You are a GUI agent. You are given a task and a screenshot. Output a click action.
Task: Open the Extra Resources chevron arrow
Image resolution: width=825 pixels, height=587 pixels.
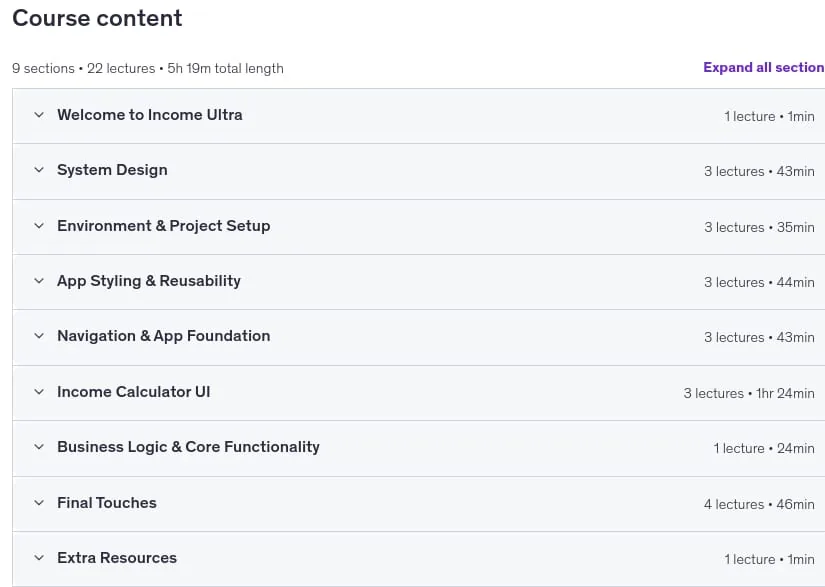coord(39,558)
